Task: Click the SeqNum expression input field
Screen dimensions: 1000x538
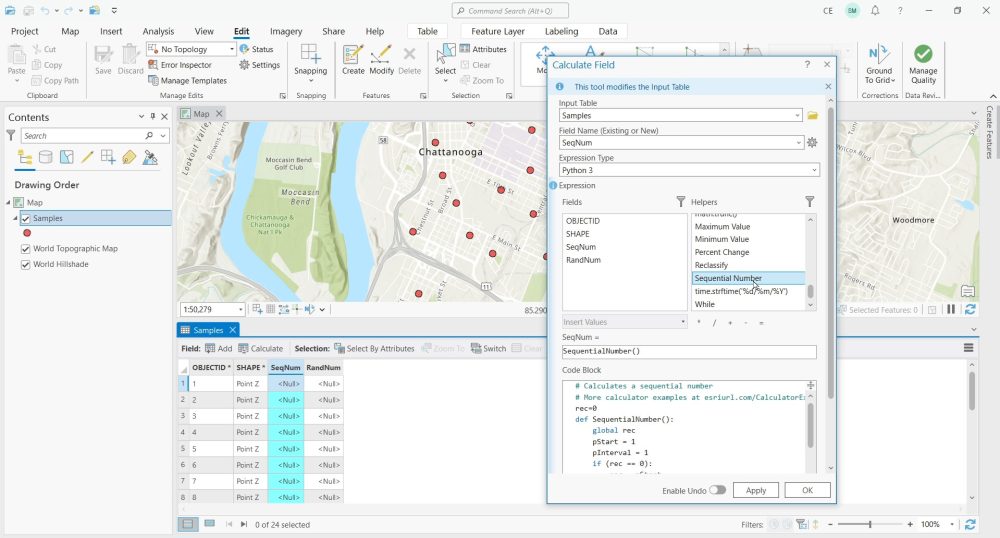Action: (689, 351)
